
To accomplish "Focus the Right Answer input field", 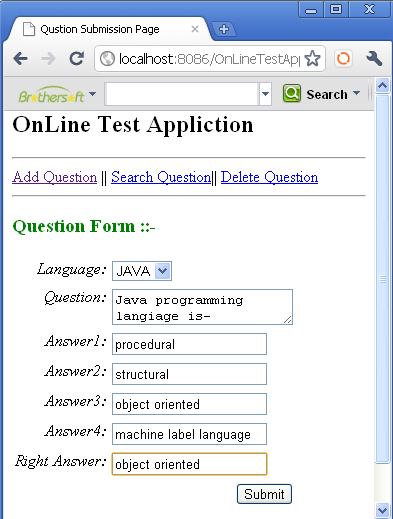I will click(x=189, y=464).
